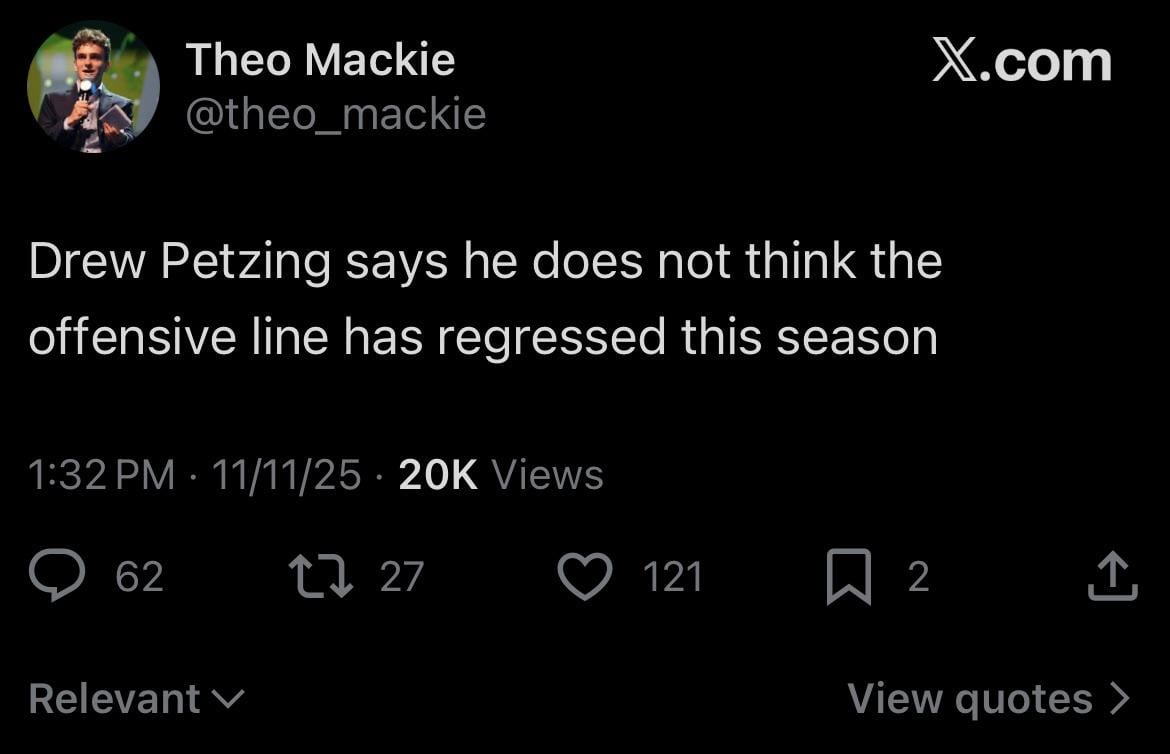Click the X.com logo
Image resolution: width=1170 pixels, height=754 pixels.
coord(1021,62)
